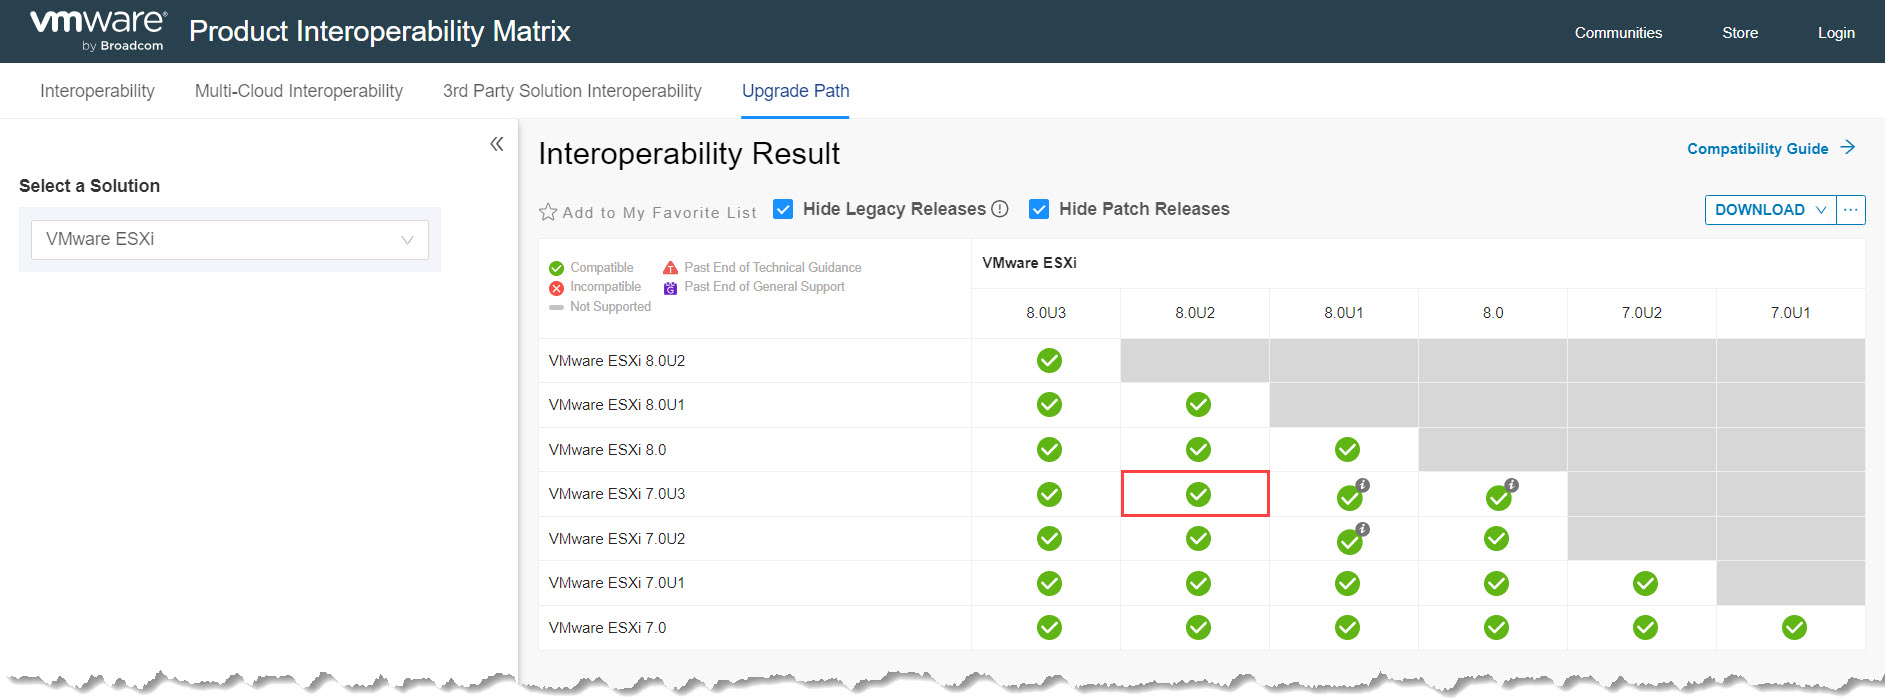Viewport: 1885px width, 698px height.
Task: Click the green Compatible legend icon
Action: [x=556, y=268]
